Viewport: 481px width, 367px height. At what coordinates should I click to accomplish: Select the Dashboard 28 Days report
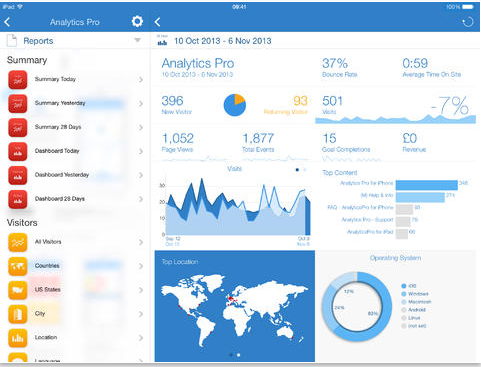click(x=75, y=199)
